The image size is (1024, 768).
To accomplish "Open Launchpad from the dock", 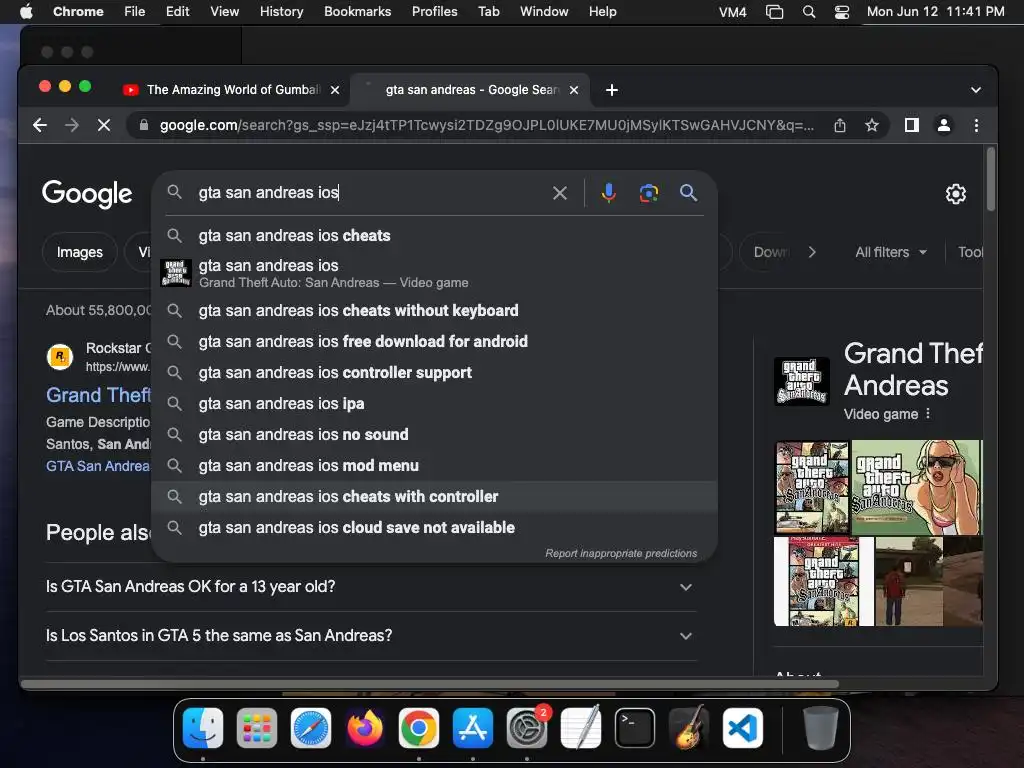I will click(x=257, y=728).
